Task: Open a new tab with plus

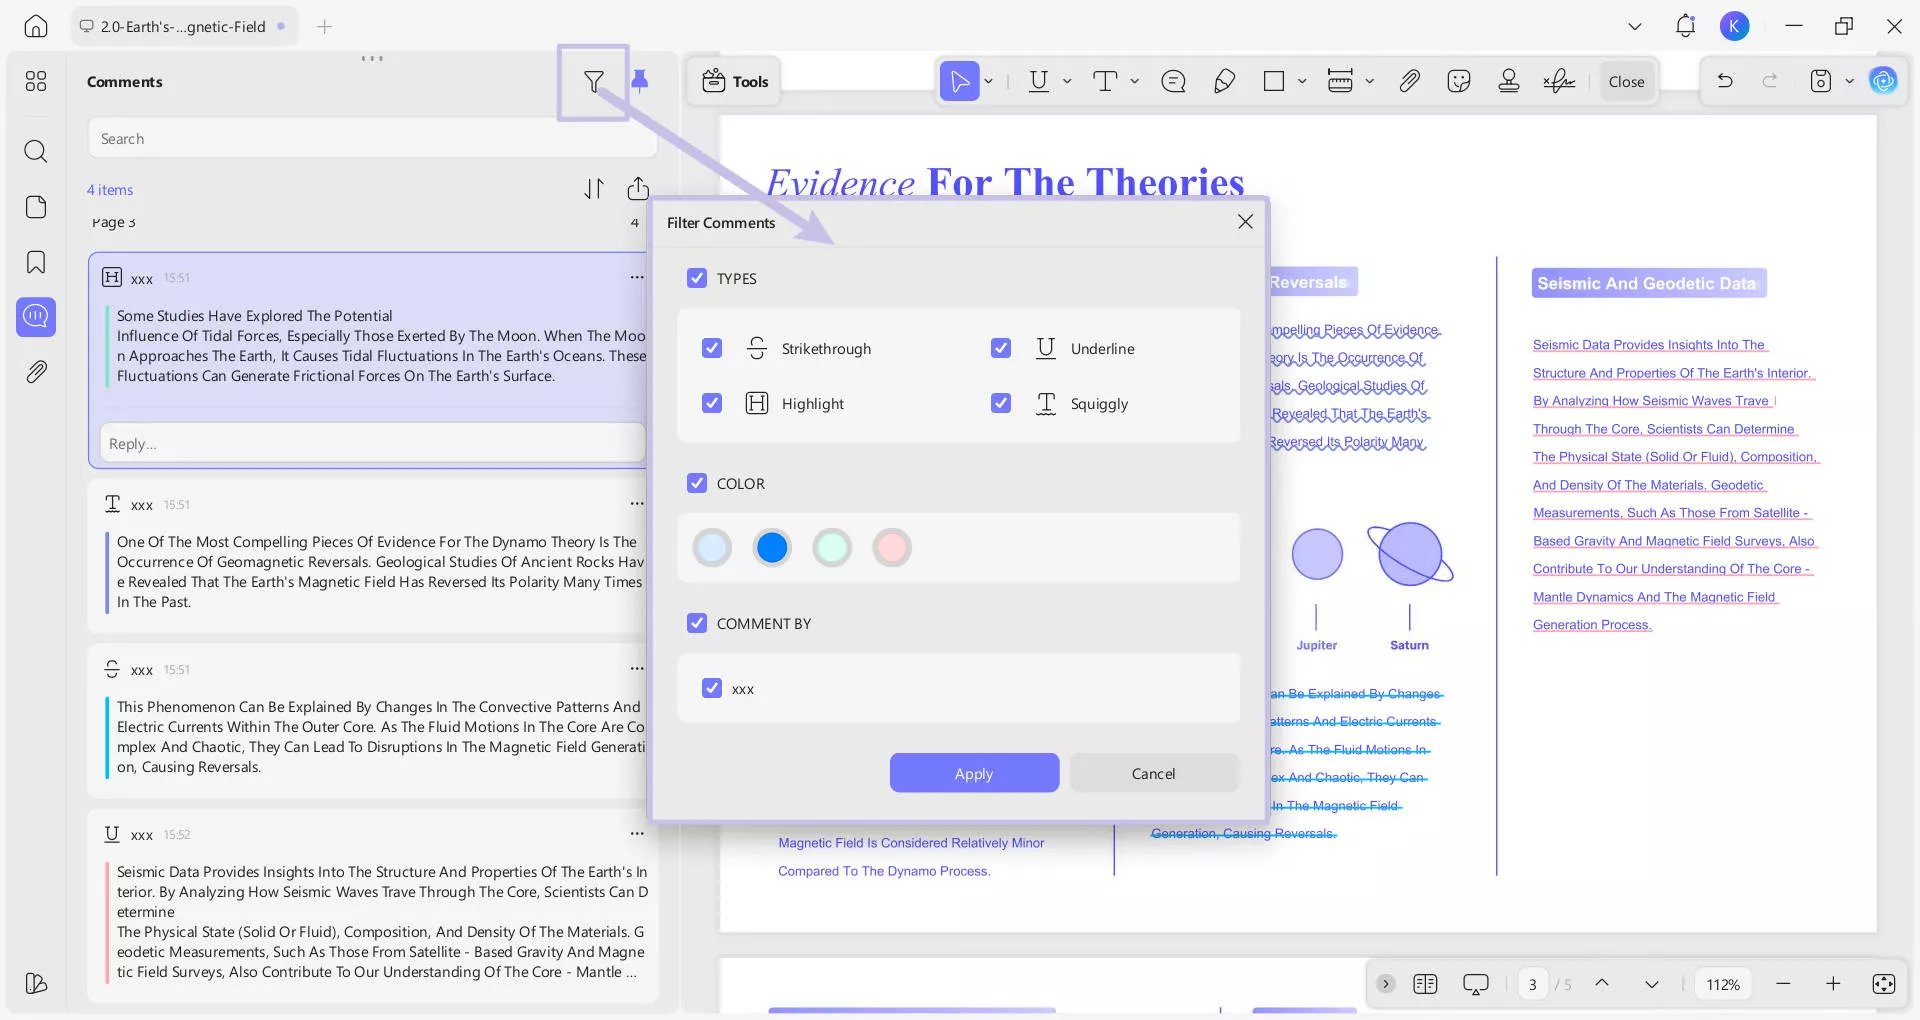Action: 324,27
